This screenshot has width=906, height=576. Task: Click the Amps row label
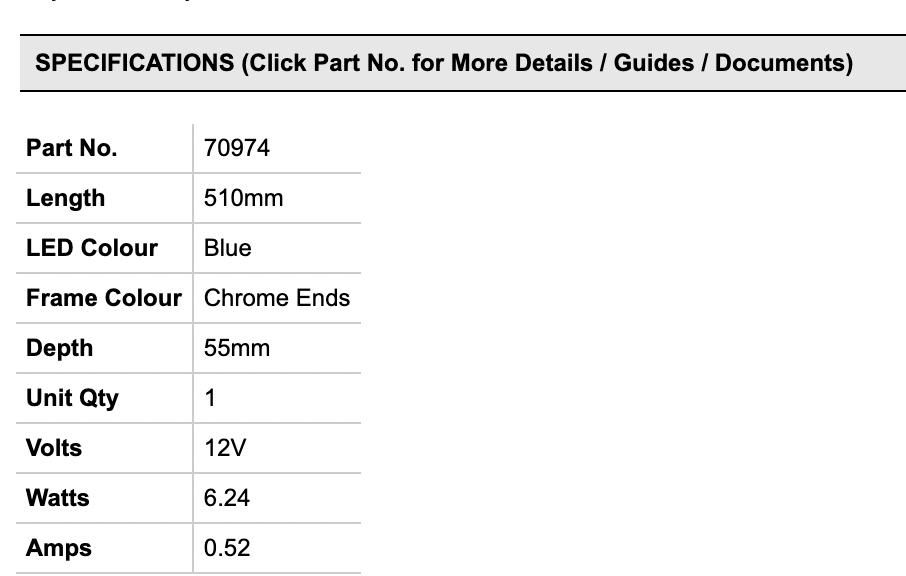point(58,548)
